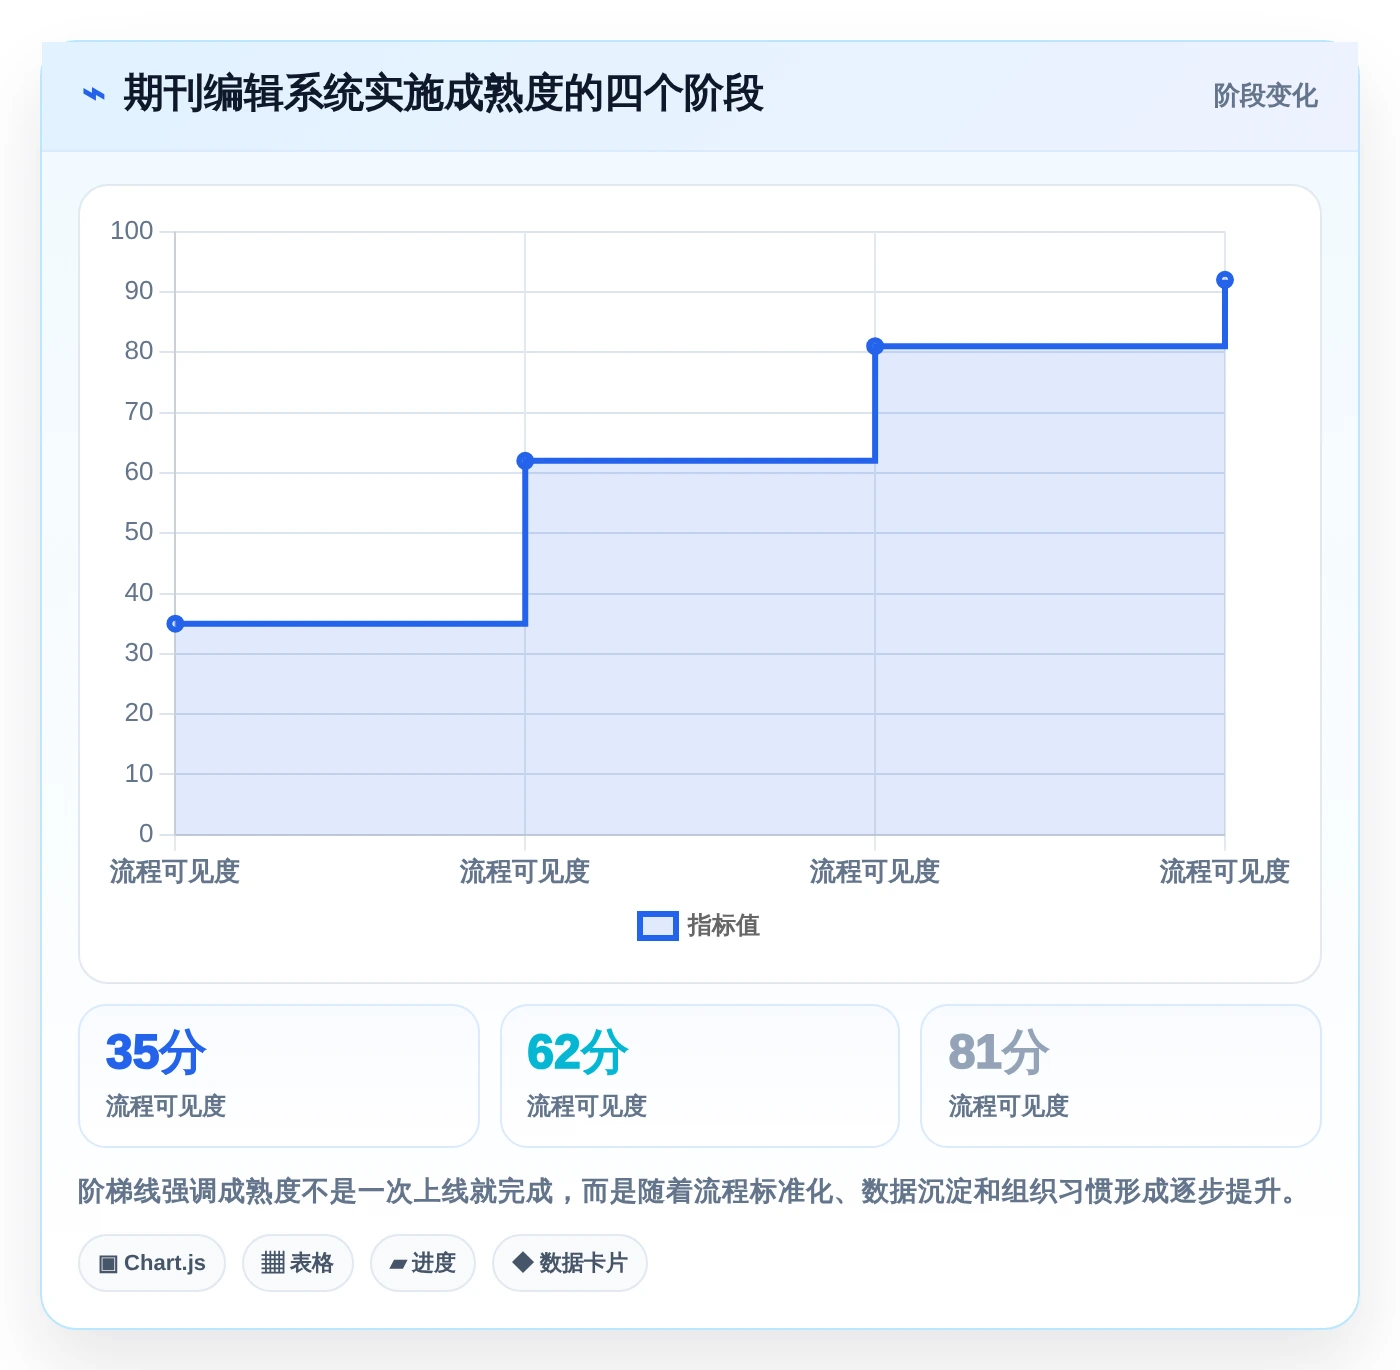The height and width of the screenshot is (1370, 1400).
Task: Click the 表格 tag chip
Action: point(298,1263)
